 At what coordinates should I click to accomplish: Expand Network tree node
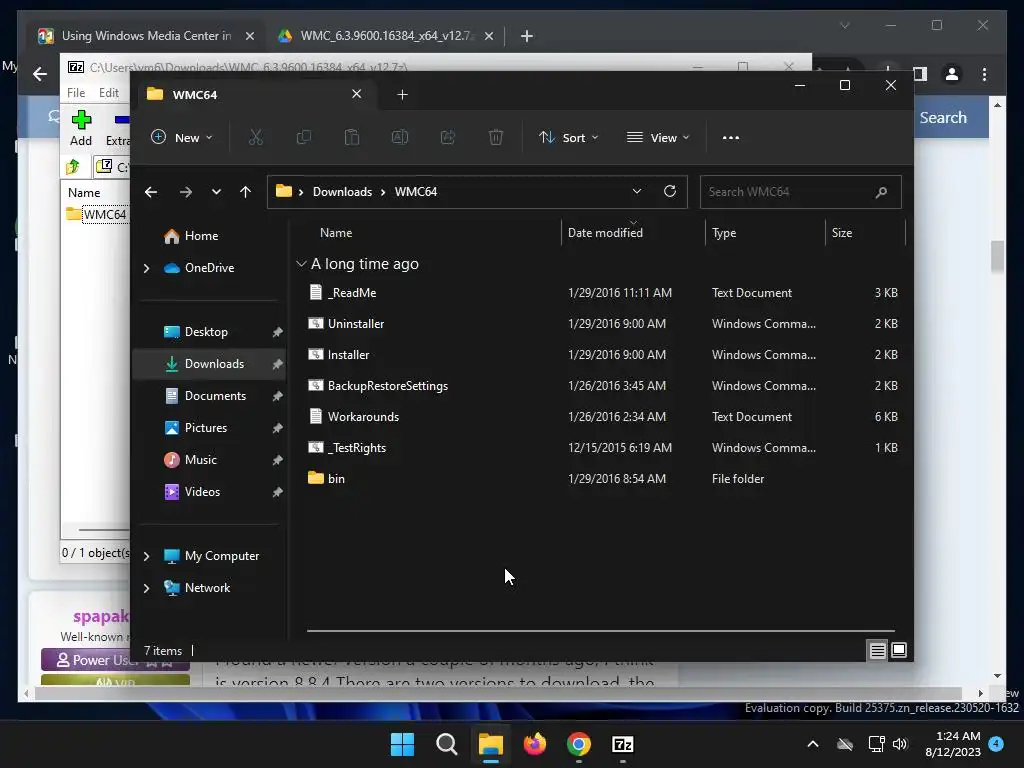click(146, 588)
